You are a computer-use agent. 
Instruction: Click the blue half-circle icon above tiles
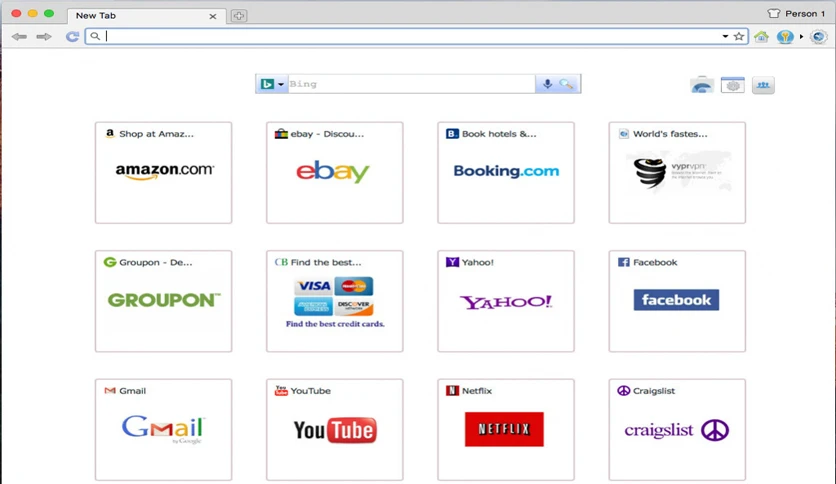[x=702, y=85]
